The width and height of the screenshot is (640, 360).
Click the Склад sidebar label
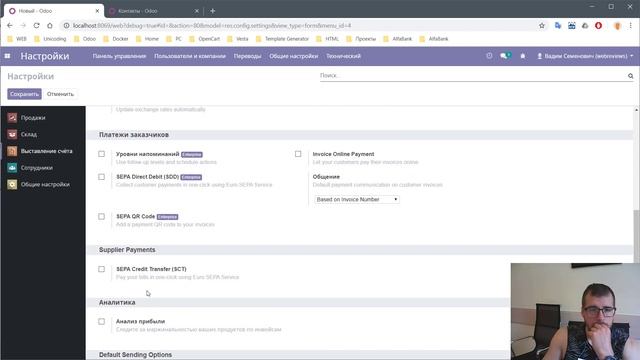click(x=29, y=134)
